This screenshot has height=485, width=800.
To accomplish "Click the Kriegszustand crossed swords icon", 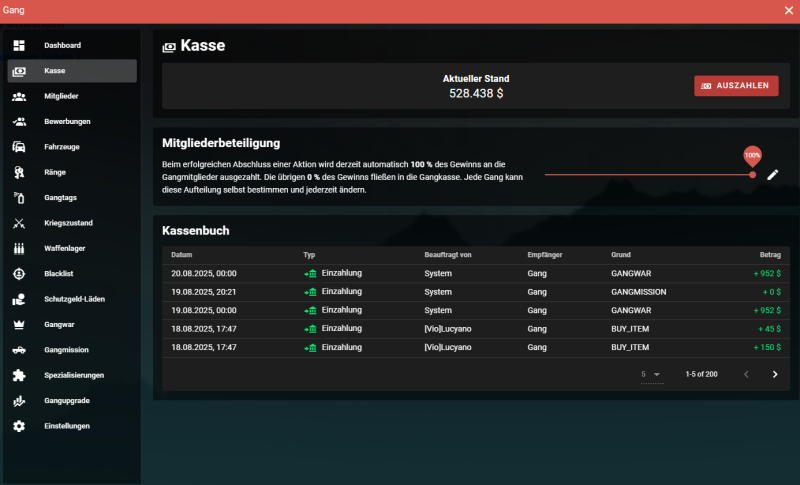I will [x=19, y=223].
